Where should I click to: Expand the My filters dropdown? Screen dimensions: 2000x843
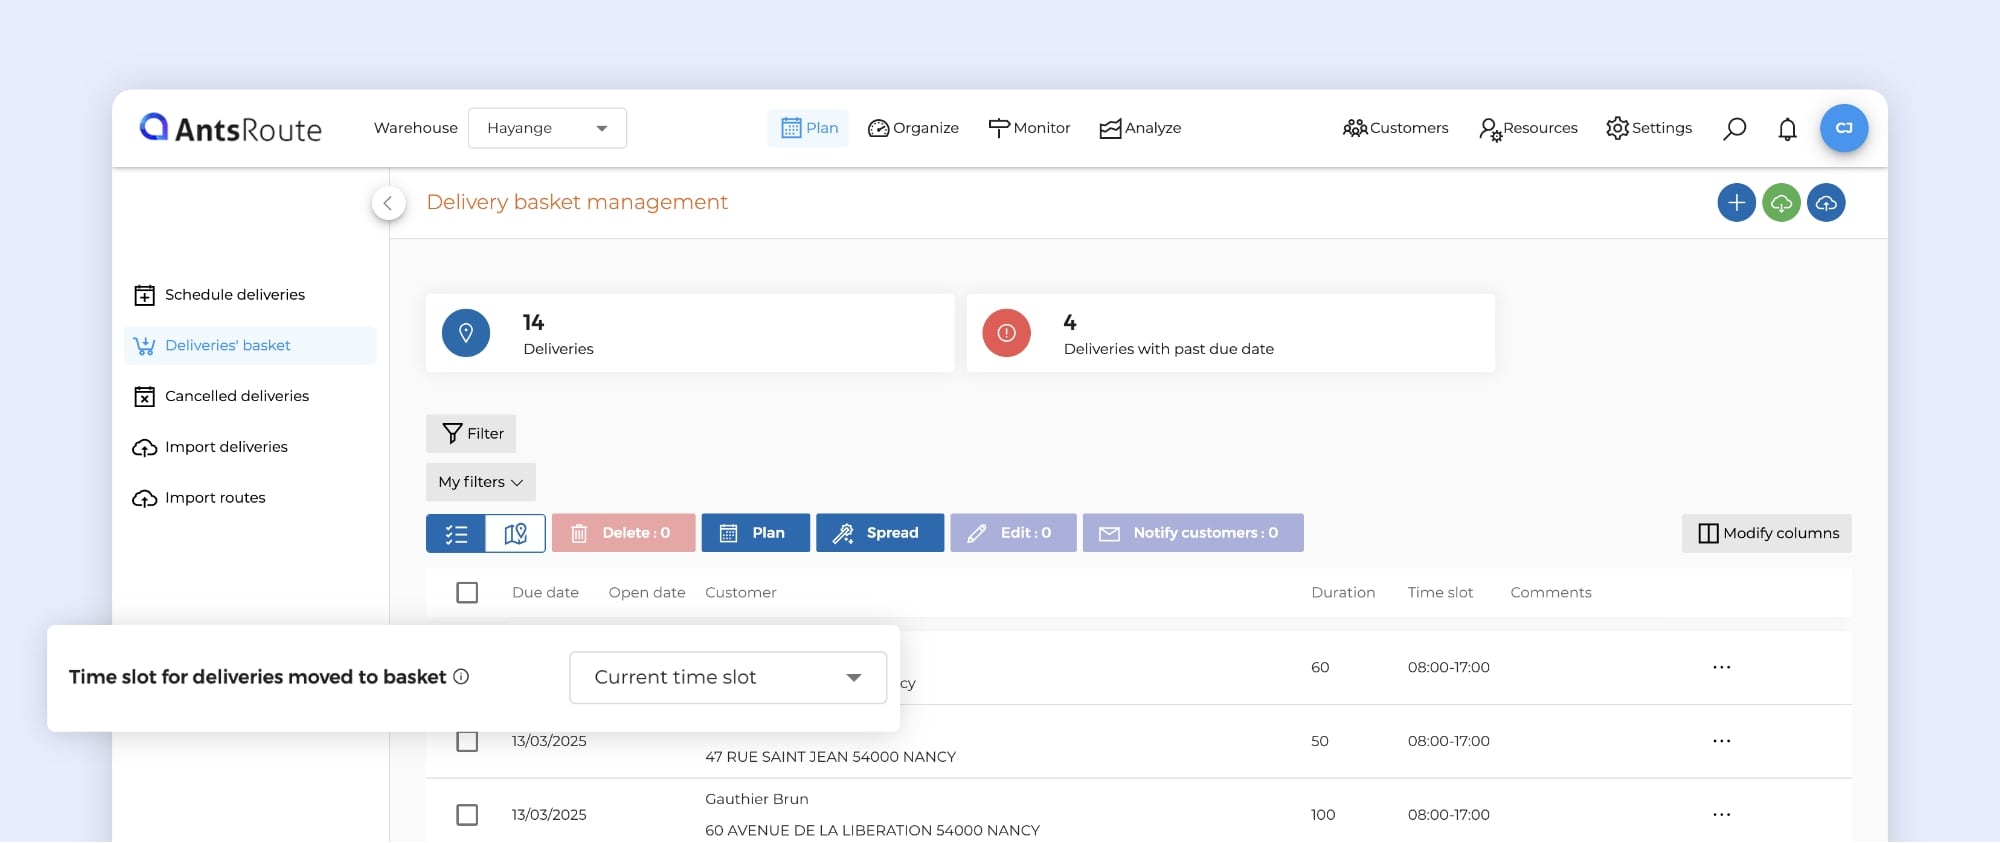pyautogui.click(x=480, y=482)
